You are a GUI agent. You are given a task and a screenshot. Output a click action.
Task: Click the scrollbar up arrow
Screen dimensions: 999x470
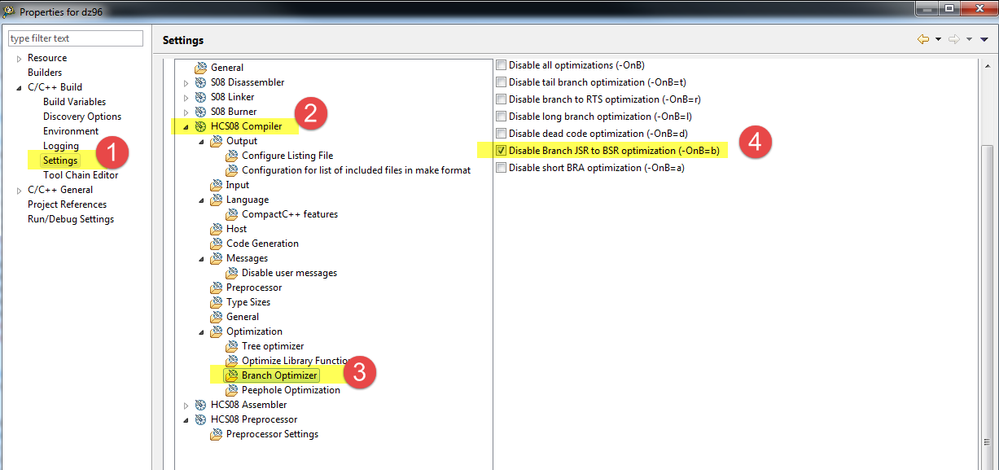[x=988, y=66]
